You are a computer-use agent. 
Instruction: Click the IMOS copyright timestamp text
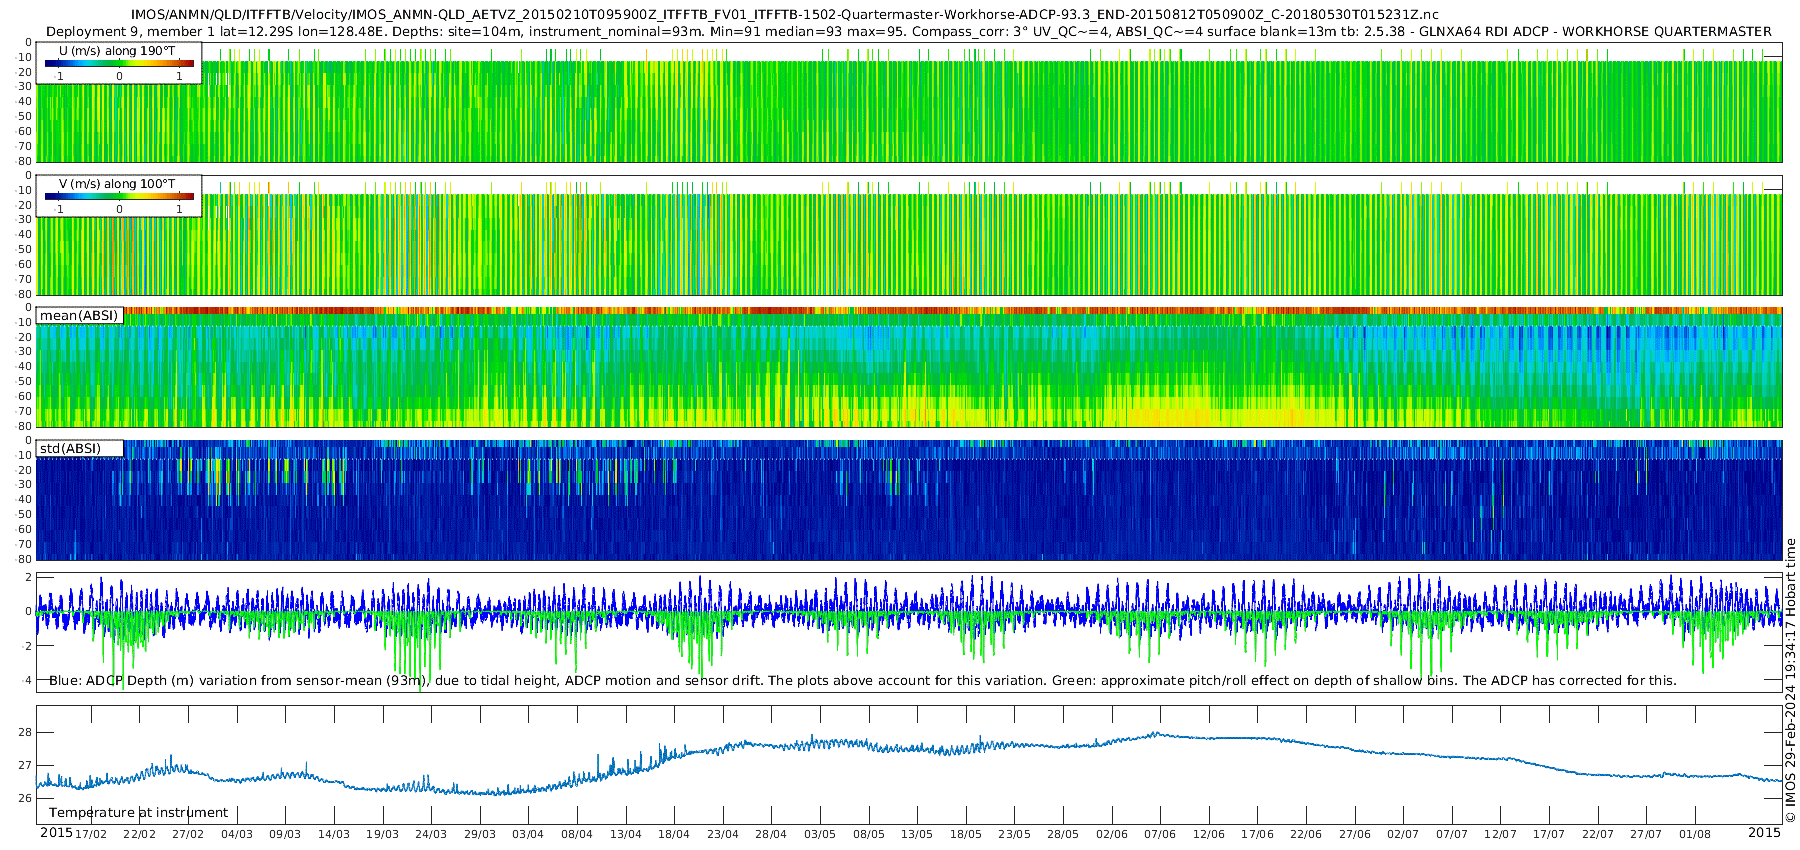coord(1790,680)
